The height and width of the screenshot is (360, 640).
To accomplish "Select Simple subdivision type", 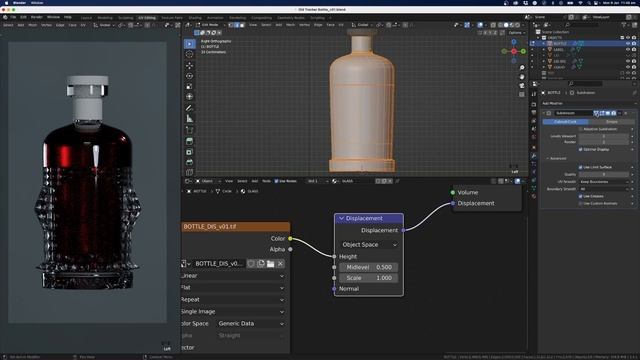I will 611,122.
